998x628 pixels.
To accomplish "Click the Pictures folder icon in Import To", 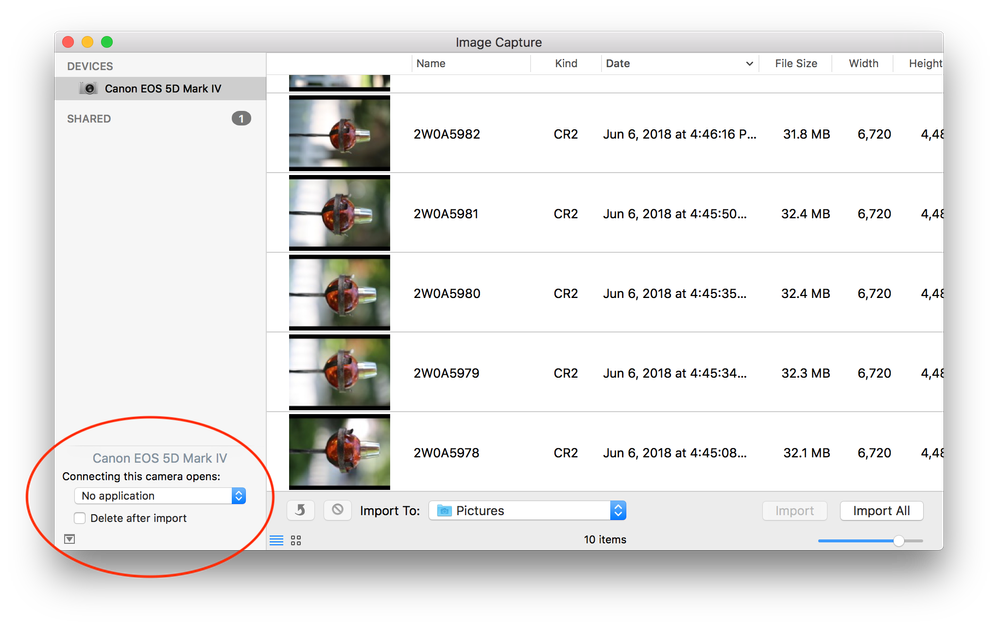I will pos(444,511).
